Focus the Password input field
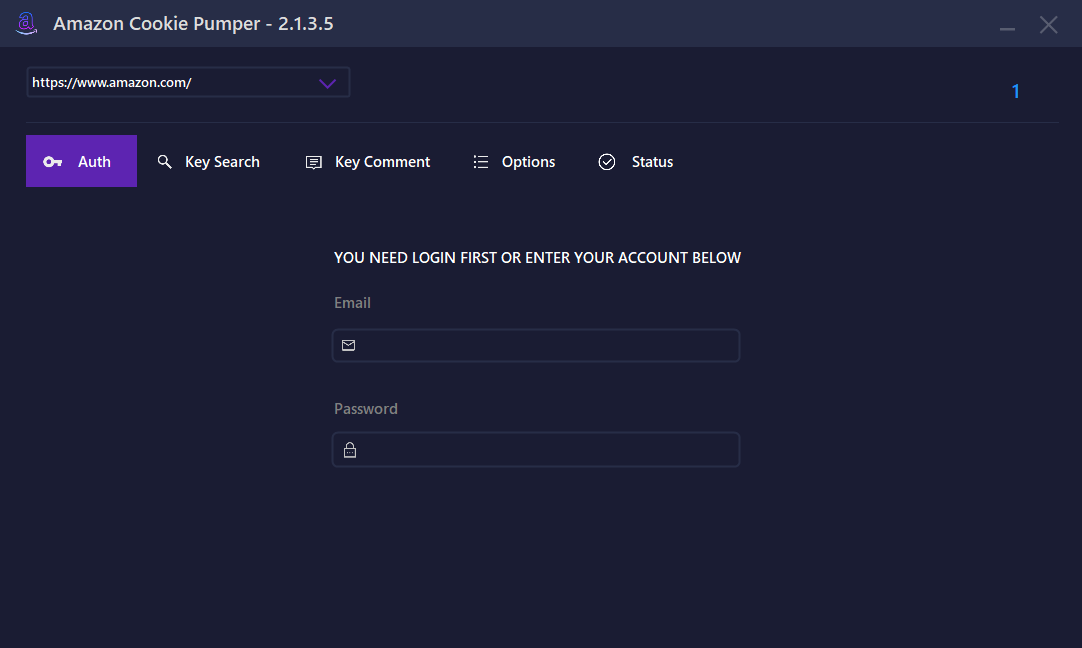This screenshot has width=1082, height=648. 536,449
